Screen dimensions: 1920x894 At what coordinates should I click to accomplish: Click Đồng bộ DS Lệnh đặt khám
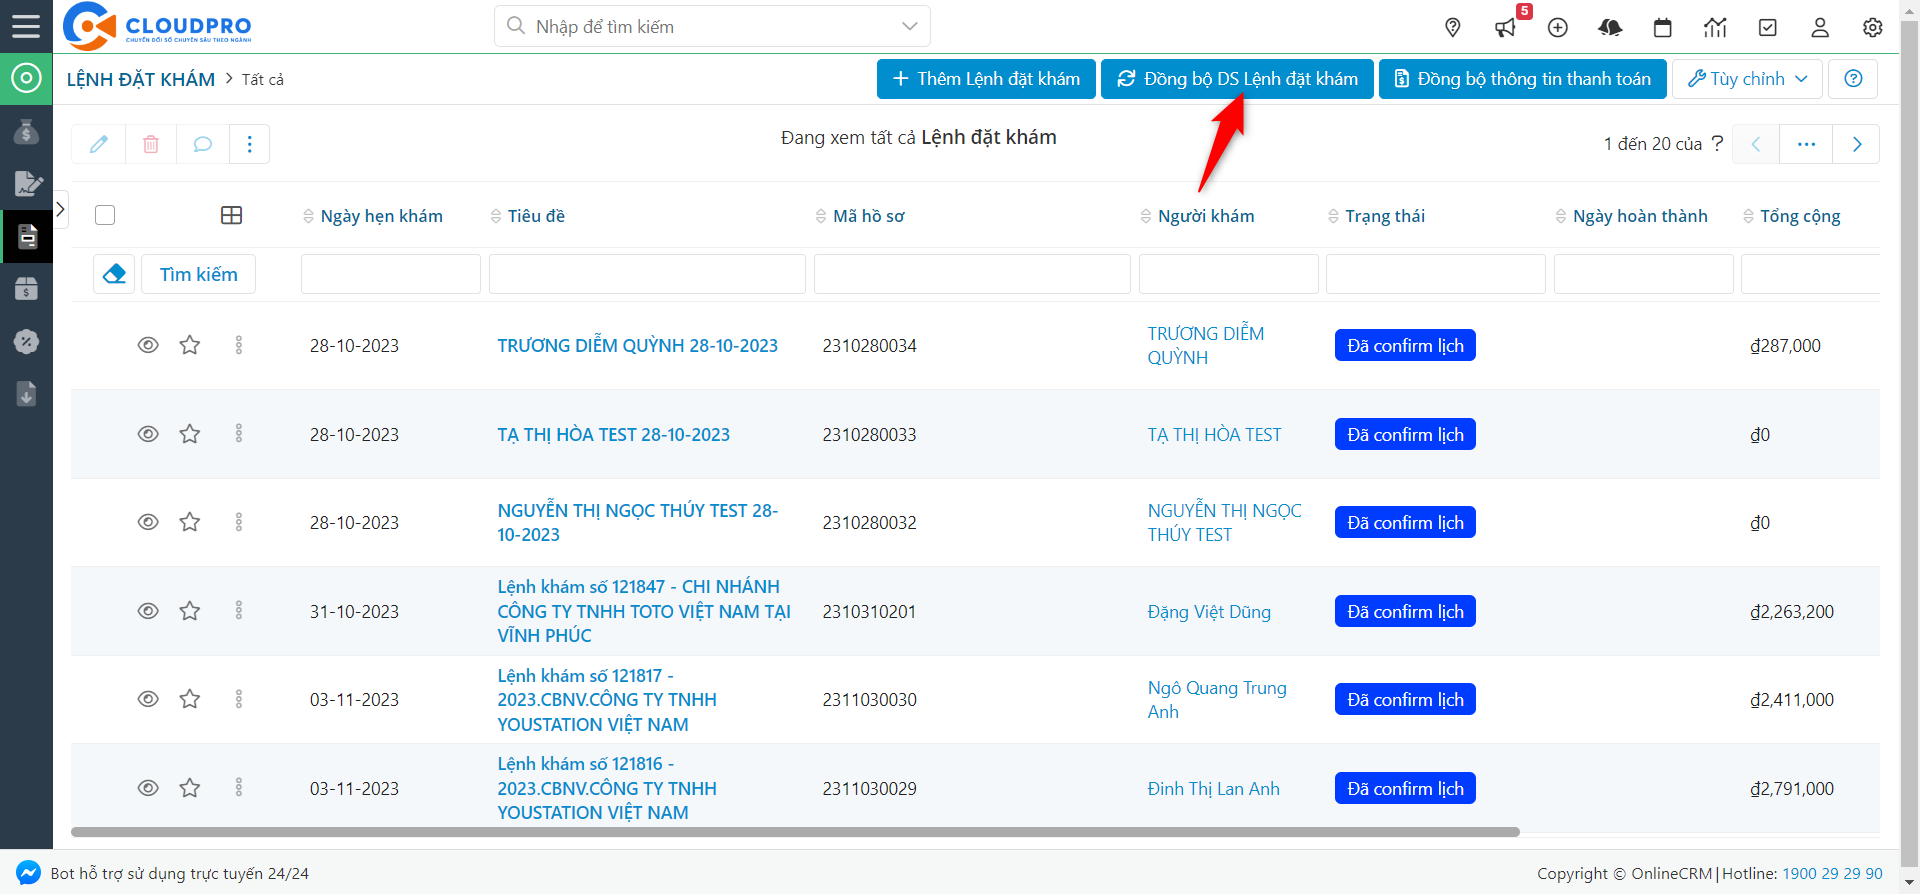click(1237, 79)
